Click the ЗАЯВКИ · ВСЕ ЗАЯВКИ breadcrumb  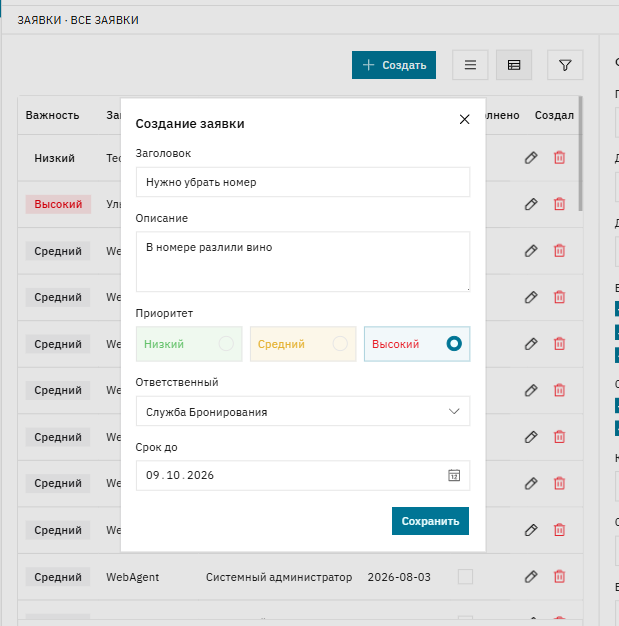pyautogui.click(x=78, y=20)
